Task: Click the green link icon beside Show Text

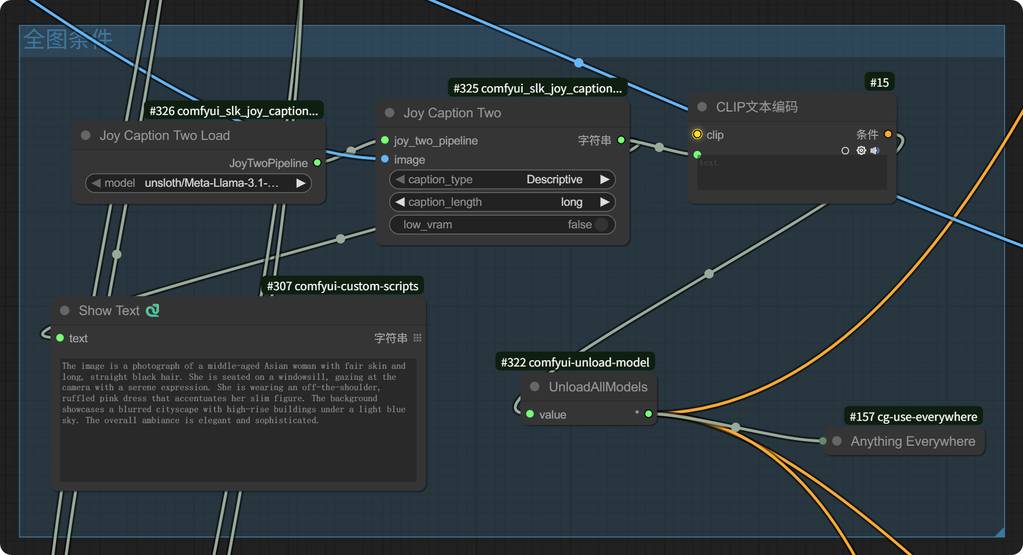Action: pos(153,311)
